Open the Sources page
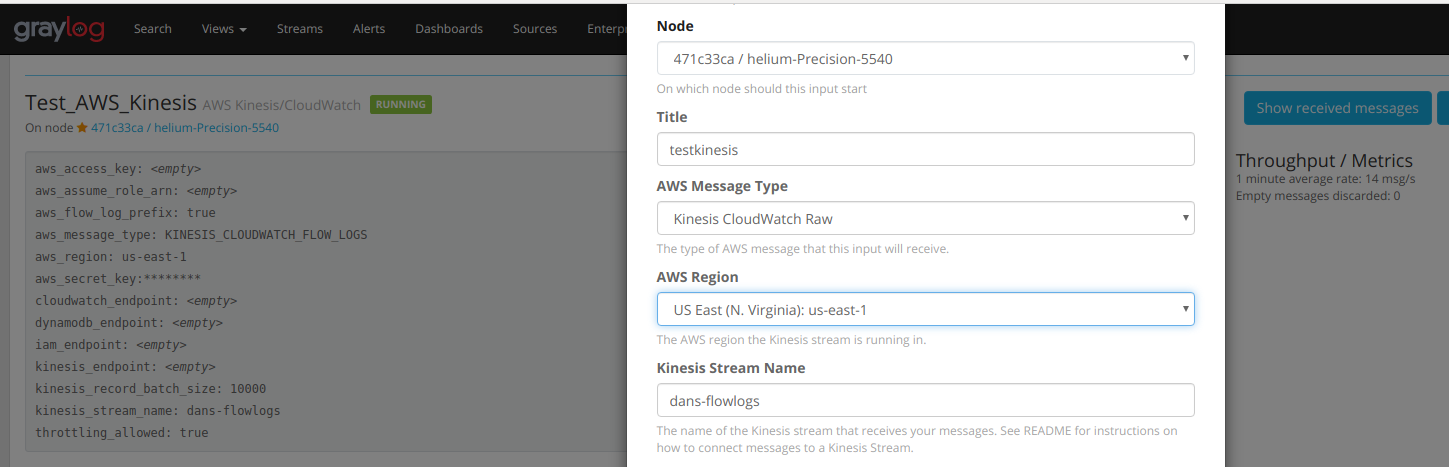The width and height of the screenshot is (1449, 467). (x=535, y=29)
